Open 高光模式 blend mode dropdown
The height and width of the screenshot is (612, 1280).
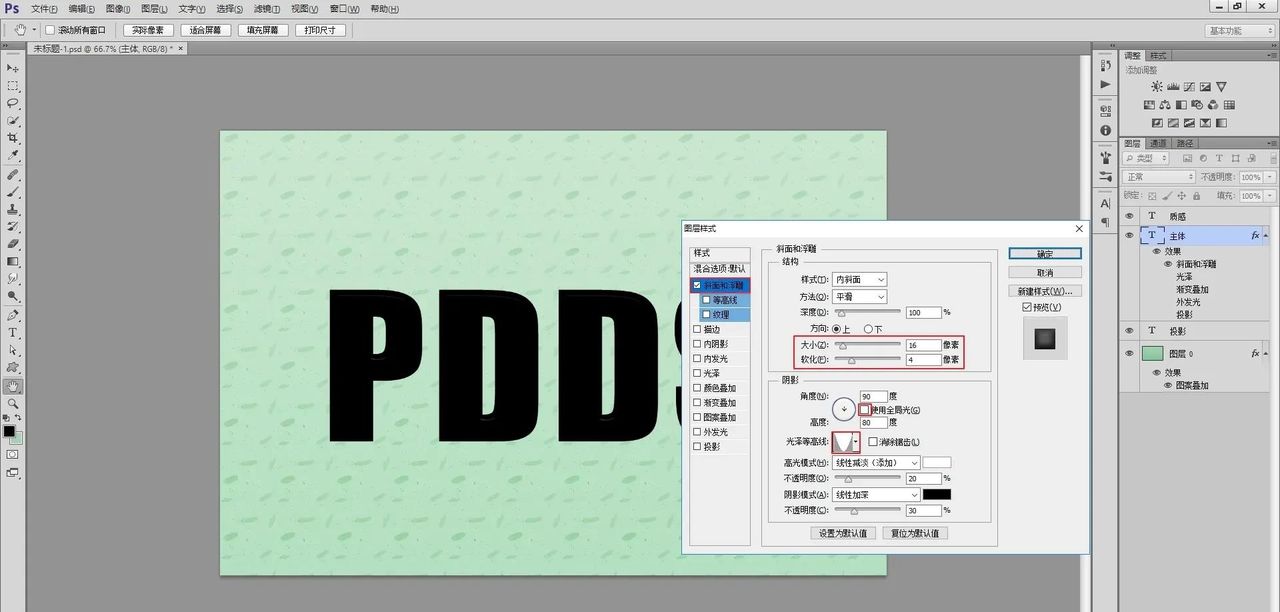point(876,463)
